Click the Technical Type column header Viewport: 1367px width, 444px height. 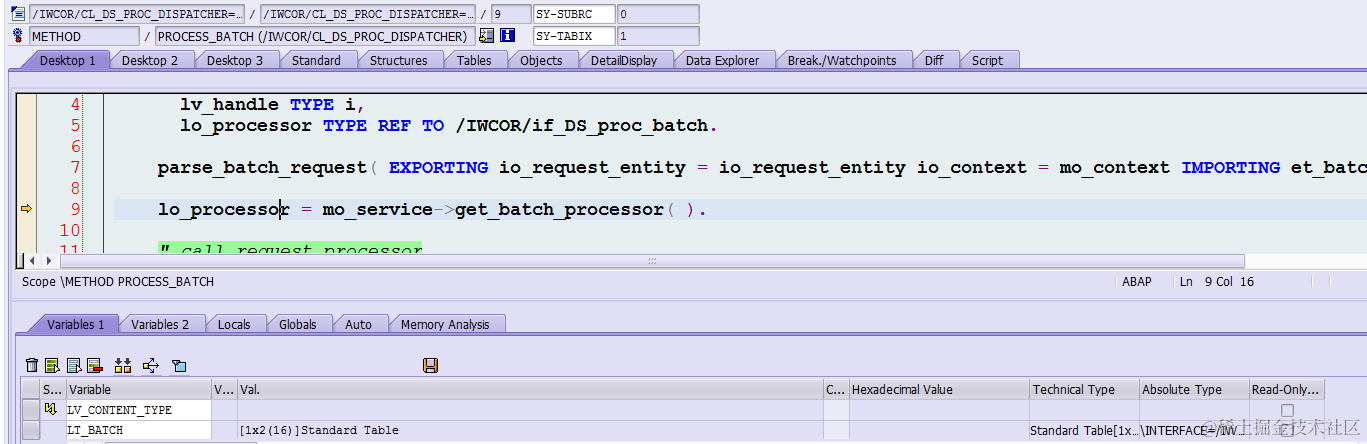(x=1084, y=390)
